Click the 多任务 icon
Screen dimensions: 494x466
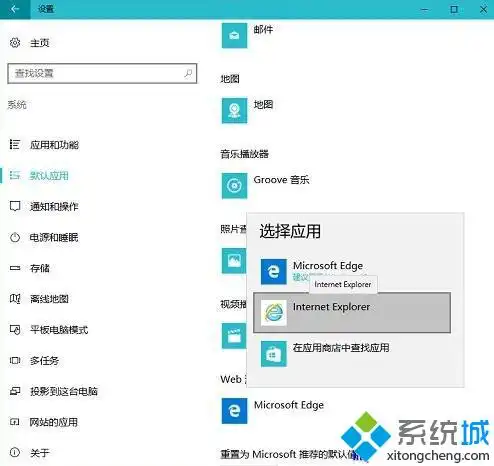(15, 360)
